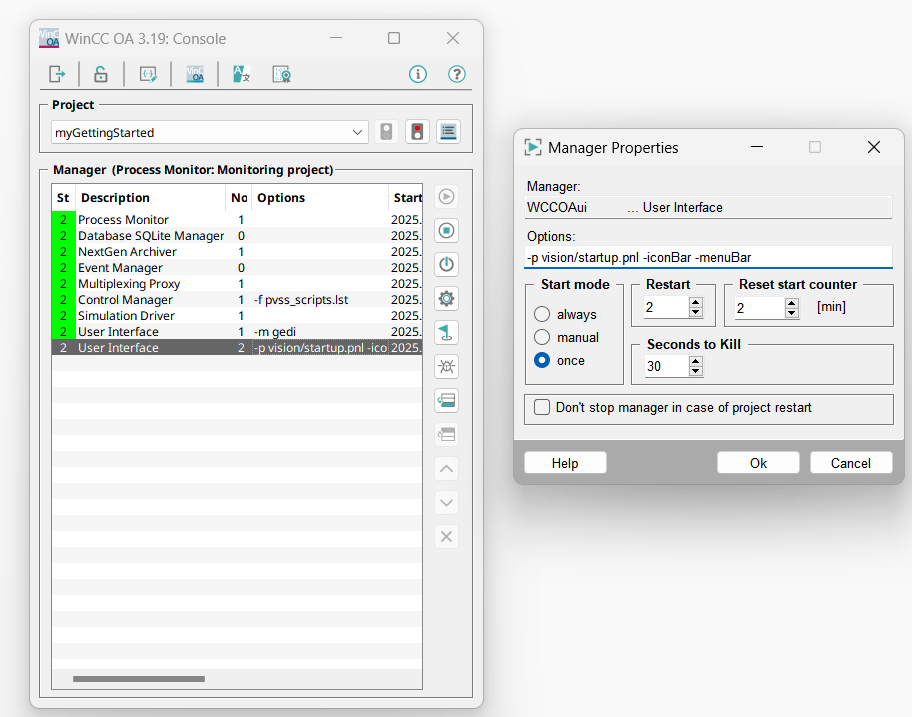Open the license certificate icon
Image resolution: width=912 pixels, height=717 pixels.
pyautogui.click(x=282, y=74)
